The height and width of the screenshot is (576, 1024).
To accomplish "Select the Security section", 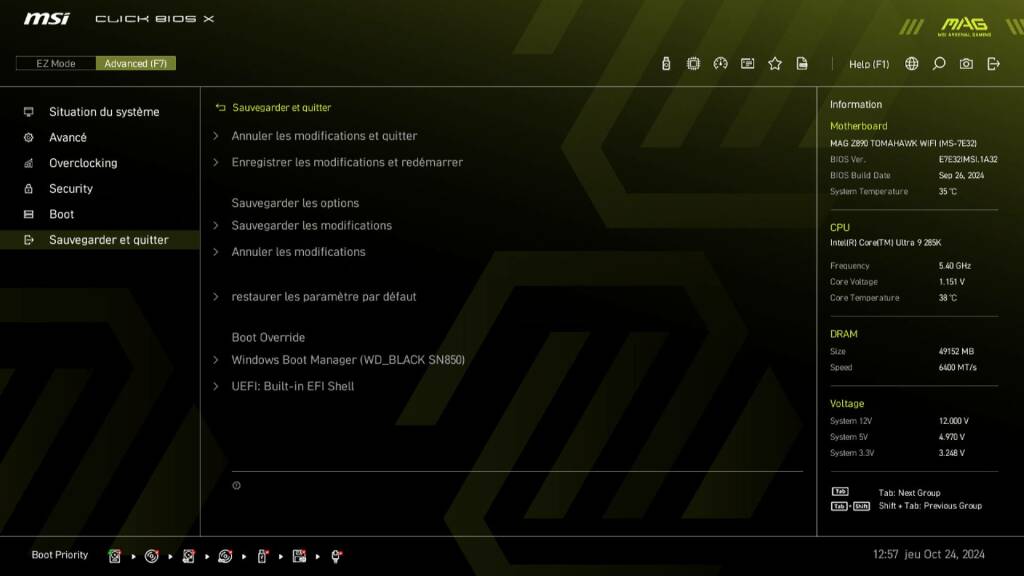I will (70, 188).
